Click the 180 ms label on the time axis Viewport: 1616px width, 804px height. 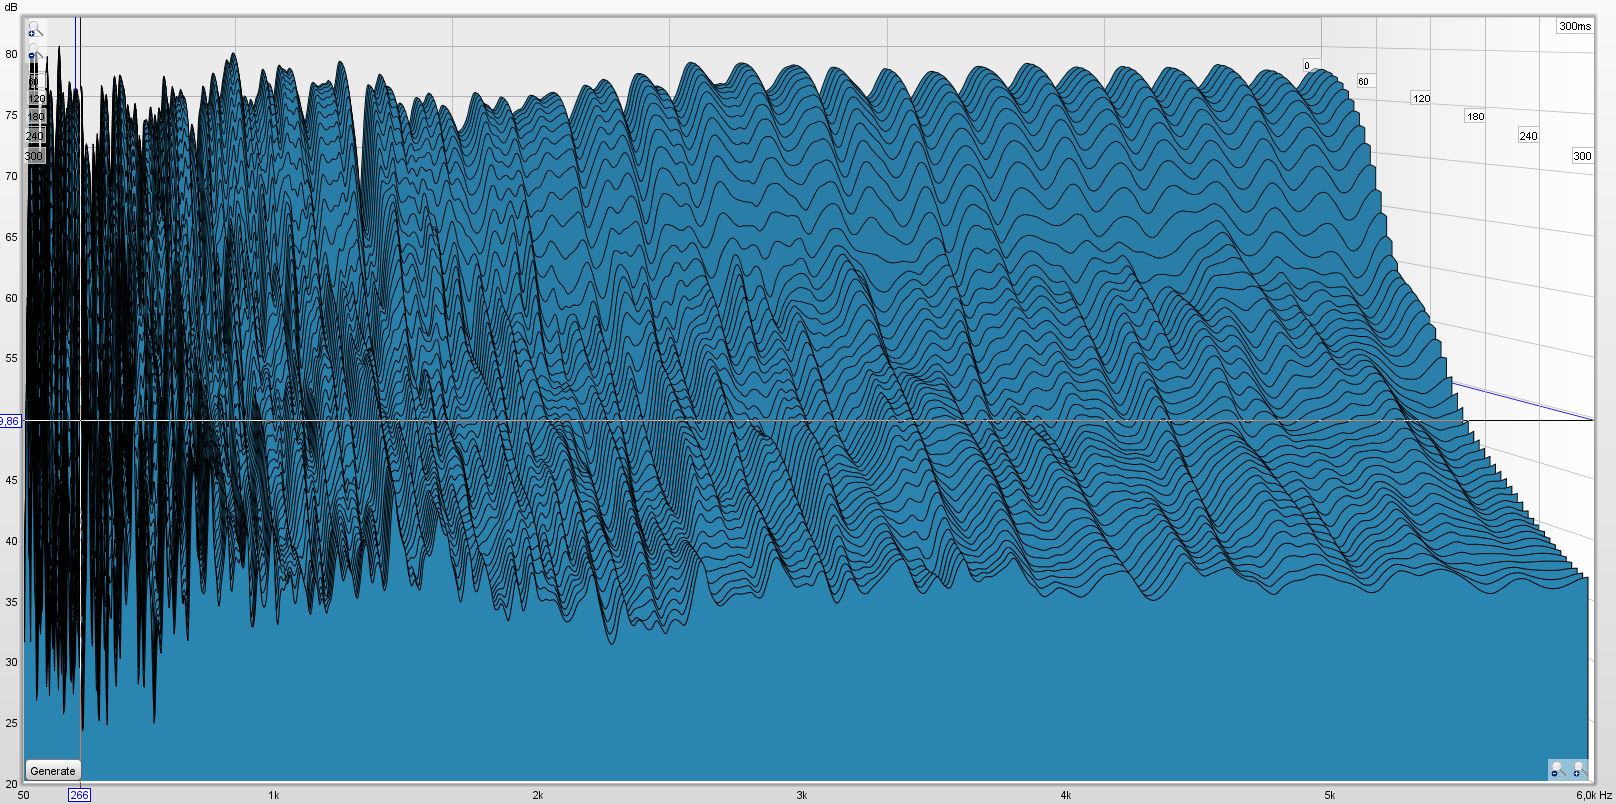1475,116
